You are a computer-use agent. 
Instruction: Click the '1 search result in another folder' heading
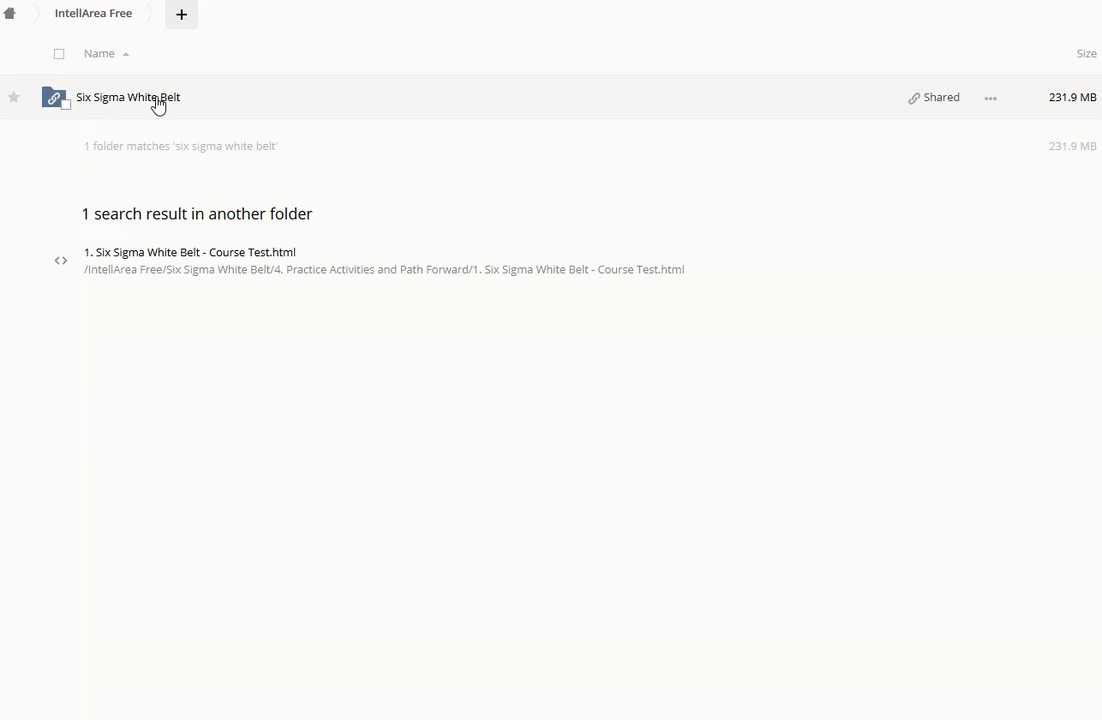[x=197, y=214]
